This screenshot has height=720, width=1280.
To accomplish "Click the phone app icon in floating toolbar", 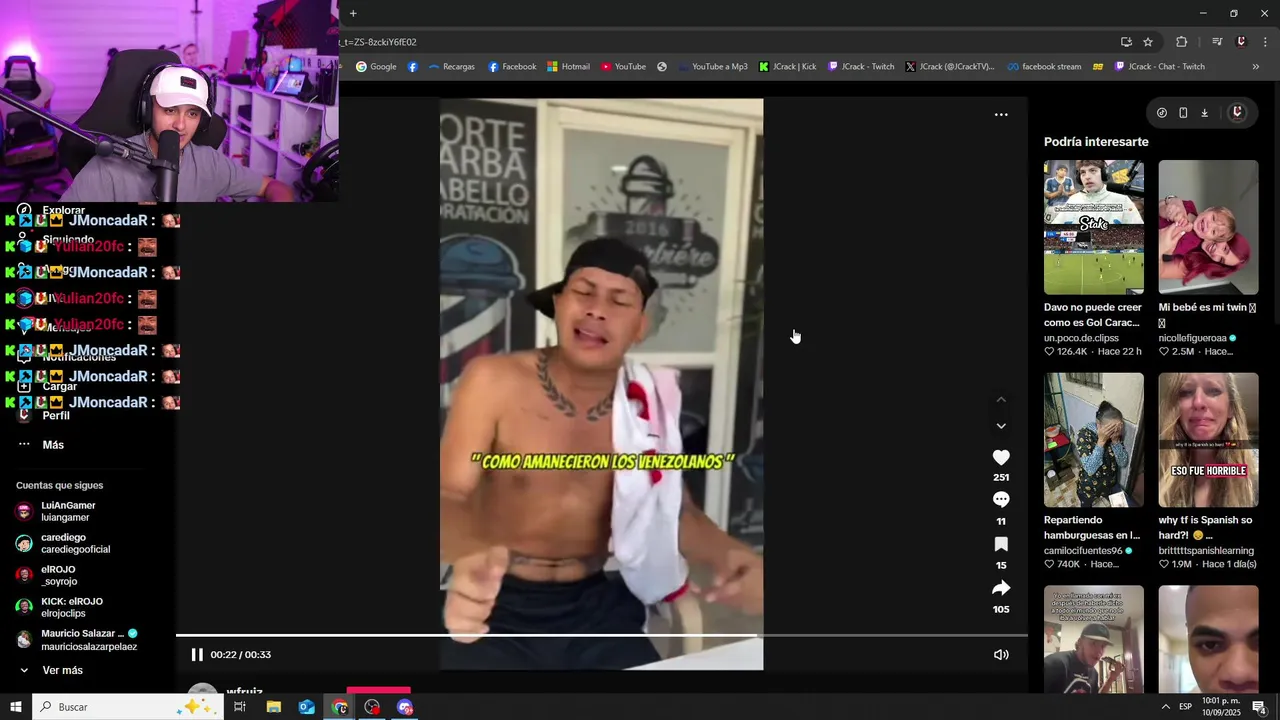I will (x=1183, y=113).
